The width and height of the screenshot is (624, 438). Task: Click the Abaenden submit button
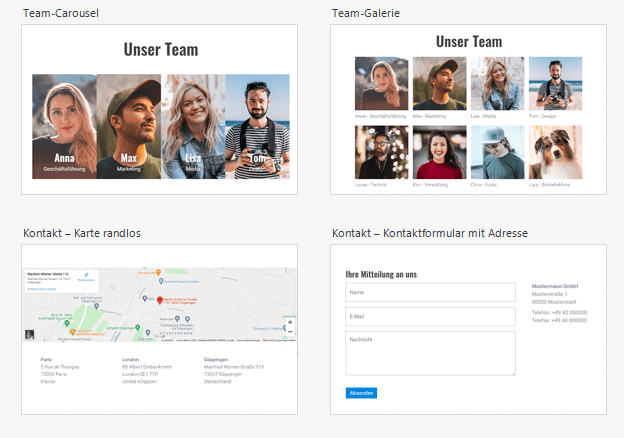tap(361, 393)
